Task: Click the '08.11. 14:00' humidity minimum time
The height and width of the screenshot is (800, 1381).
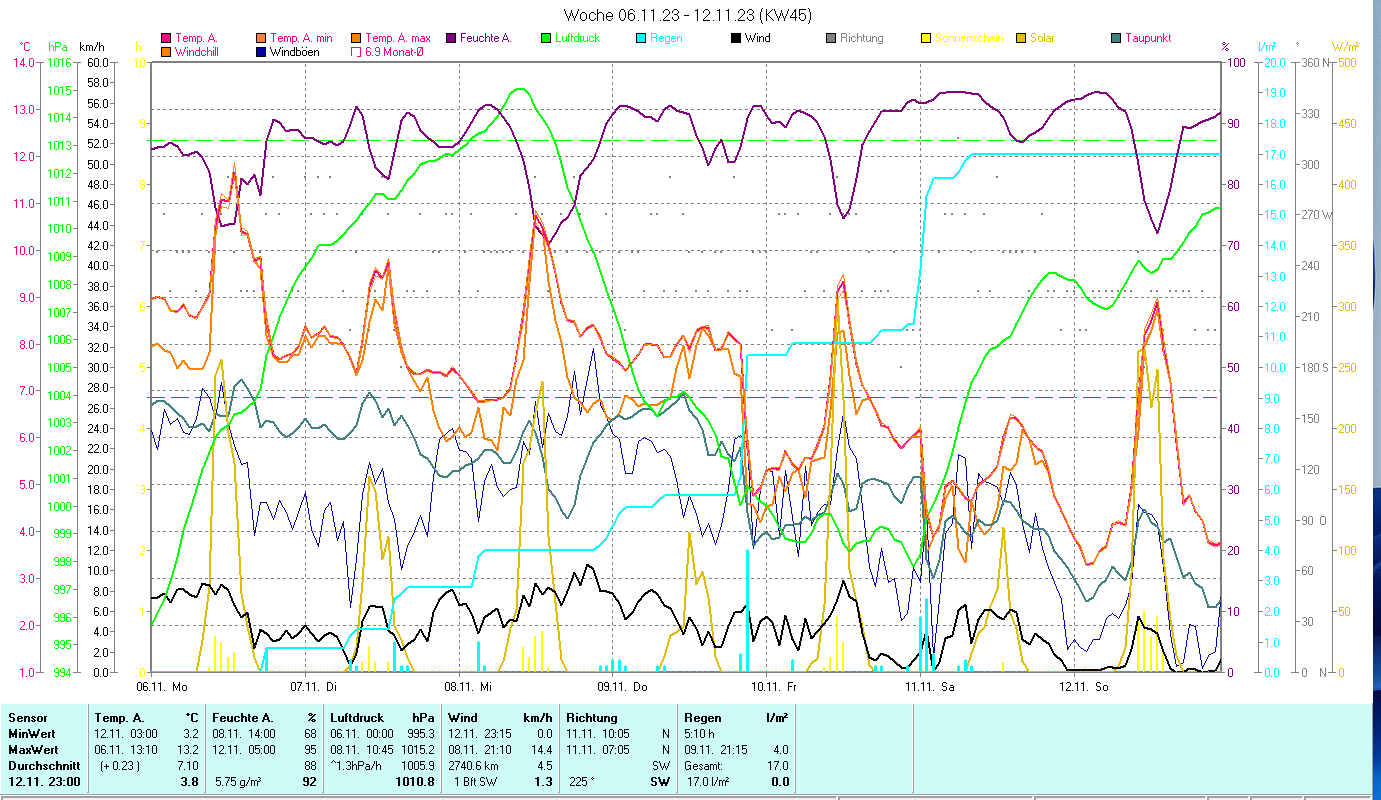Action: [244, 734]
